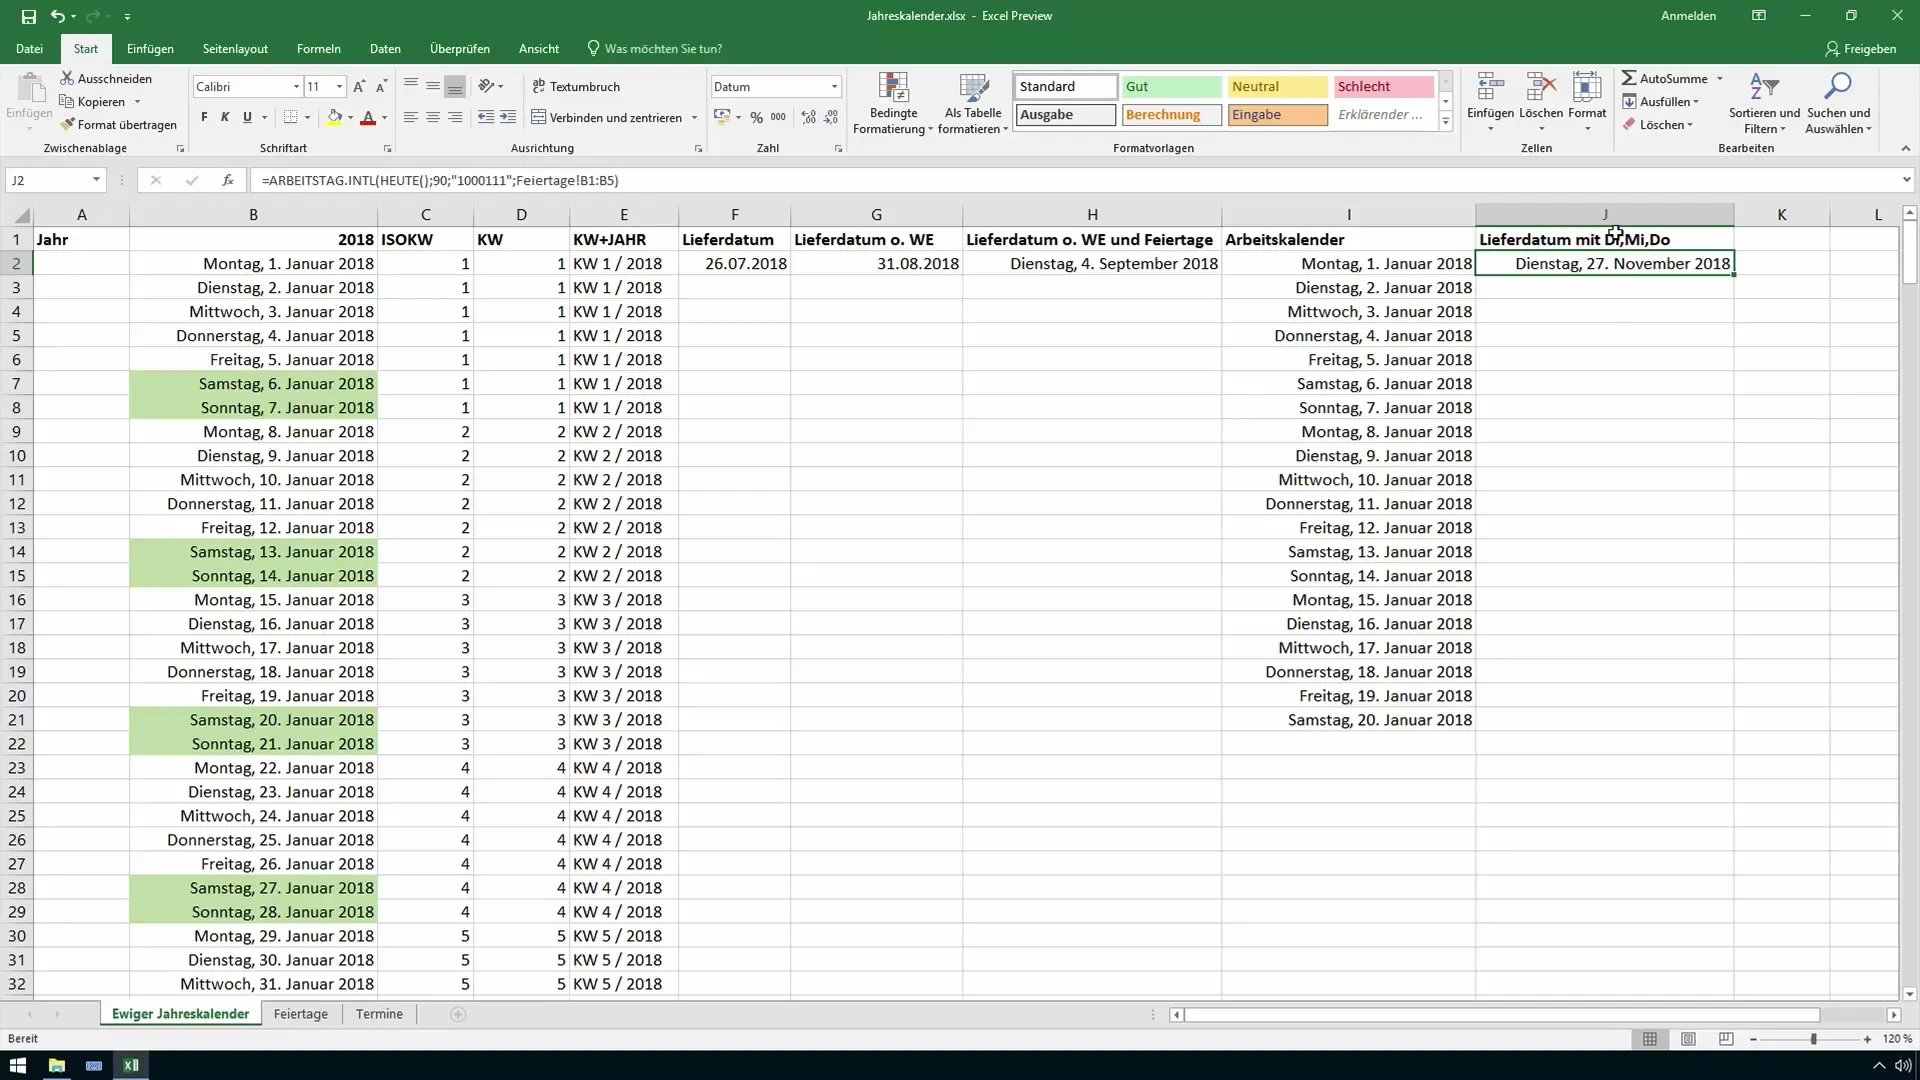Viewport: 1920px width, 1080px height.
Task: Apply the Gut cell style
Action: 1171,87
